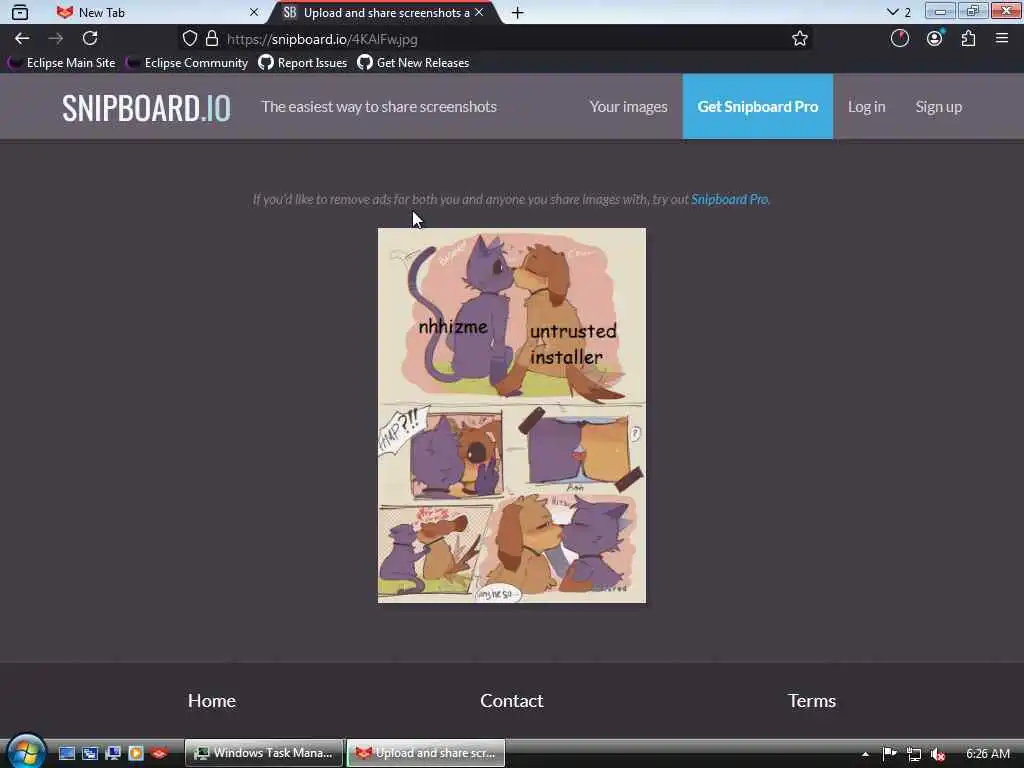This screenshot has width=1024, height=768.
Task: Open a new tab with the plus button
Action: [517, 12]
